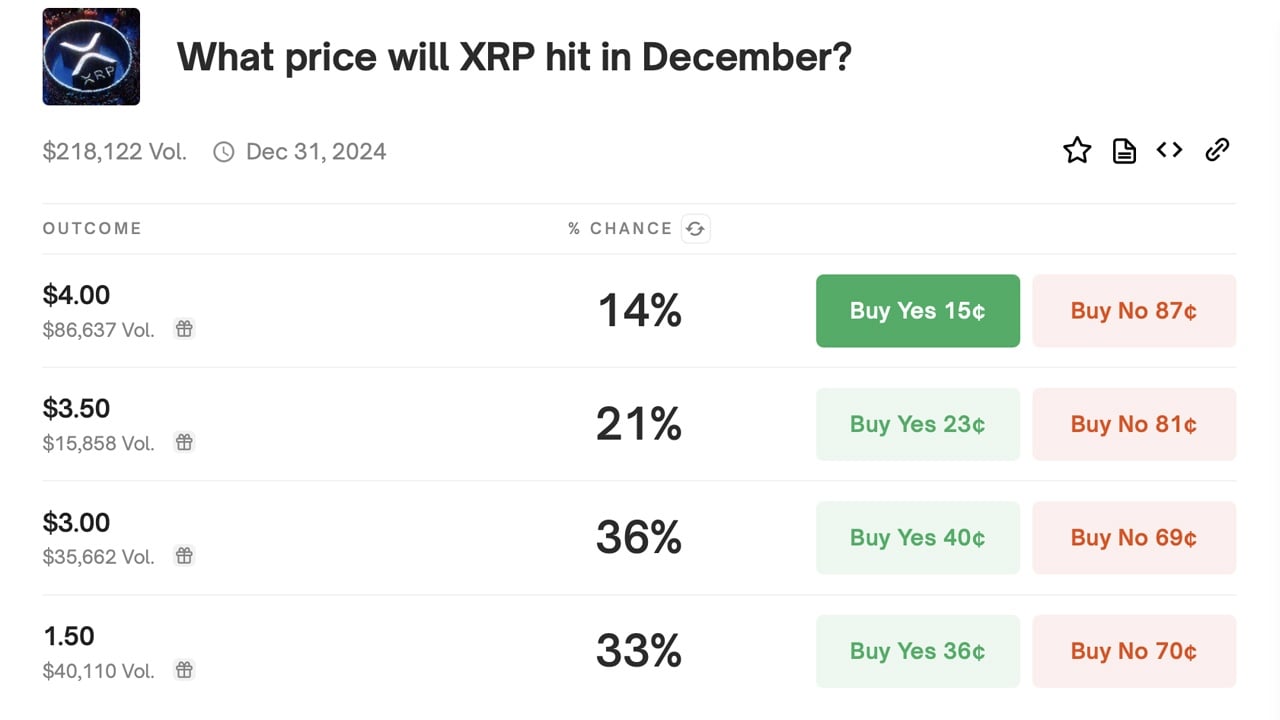Screen dimensions: 1280x720
Task: Open the XRP market thumbnail image
Action: pos(91,56)
